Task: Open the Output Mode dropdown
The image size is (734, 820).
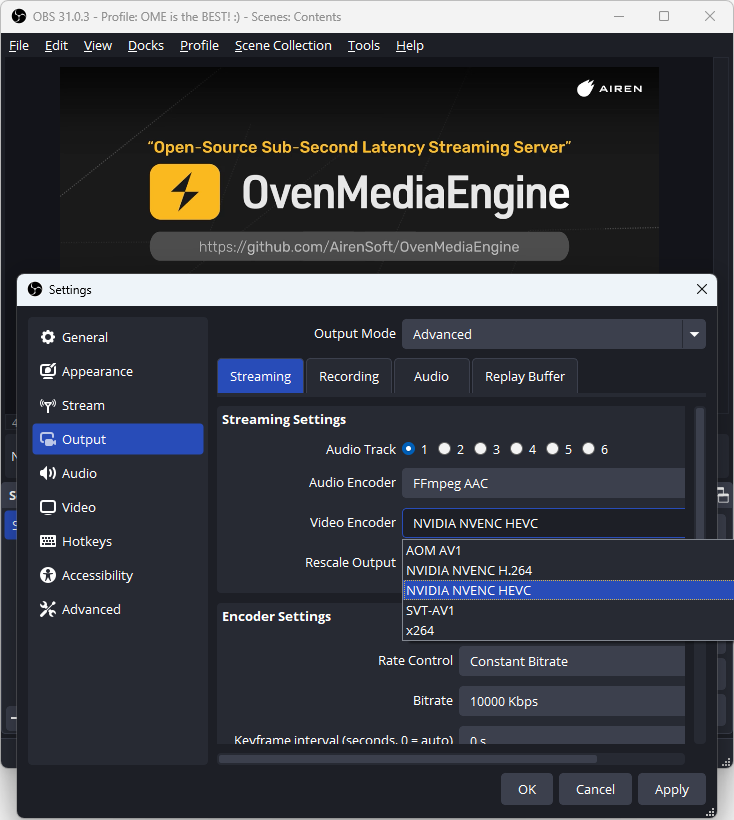Action: [553, 334]
